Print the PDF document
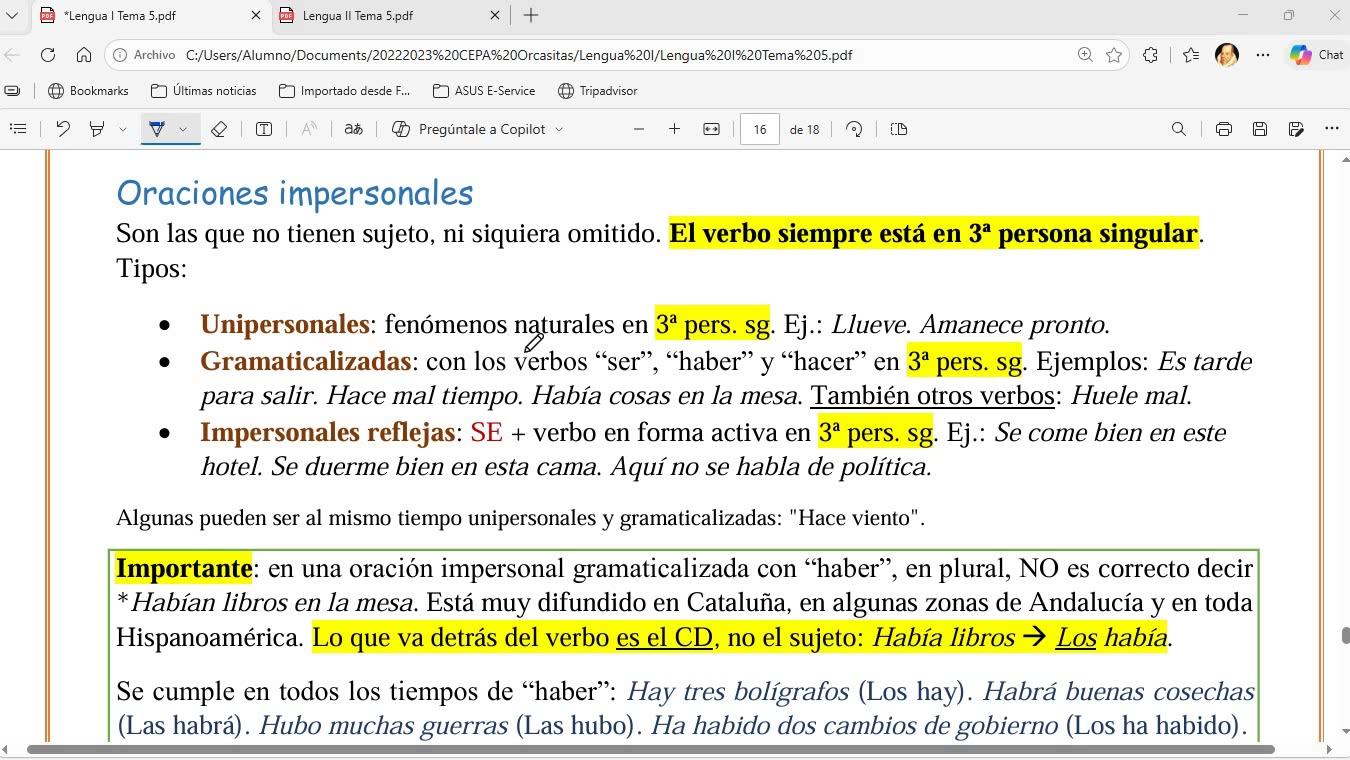1350x760 pixels. 1223,129
